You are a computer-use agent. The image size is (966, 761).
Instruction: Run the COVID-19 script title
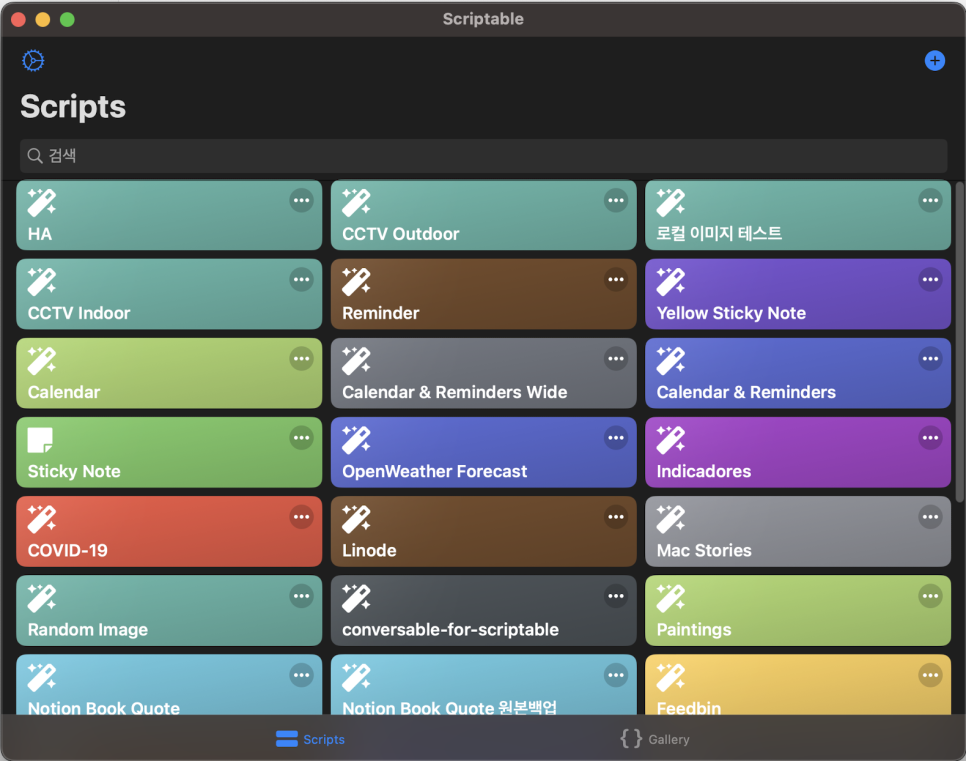coord(68,550)
